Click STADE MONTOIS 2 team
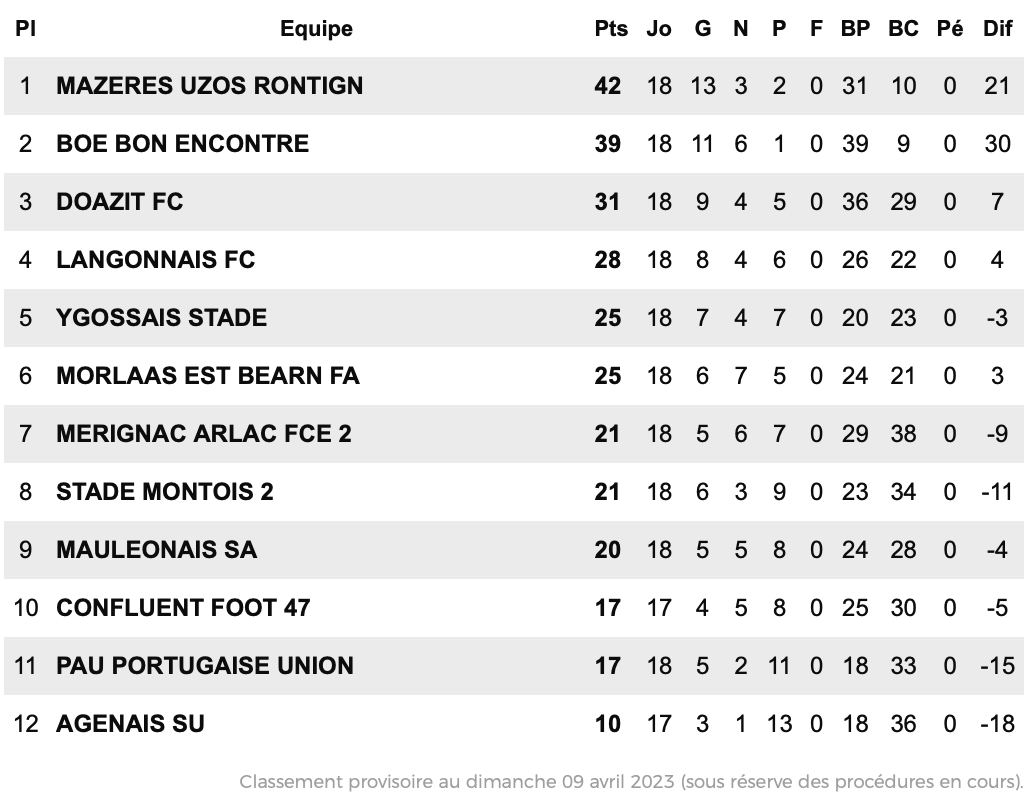The image size is (1026, 808). (x=165, y=491)
